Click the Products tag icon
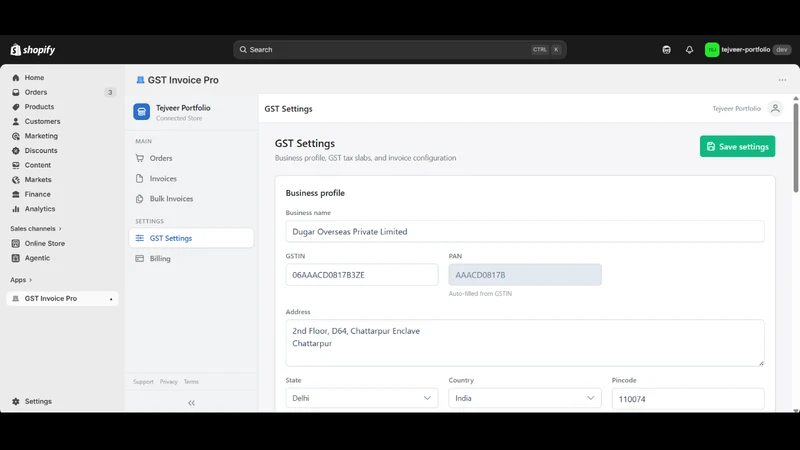Viewport: 800px width, 450px height. click(x=16, y=107)
